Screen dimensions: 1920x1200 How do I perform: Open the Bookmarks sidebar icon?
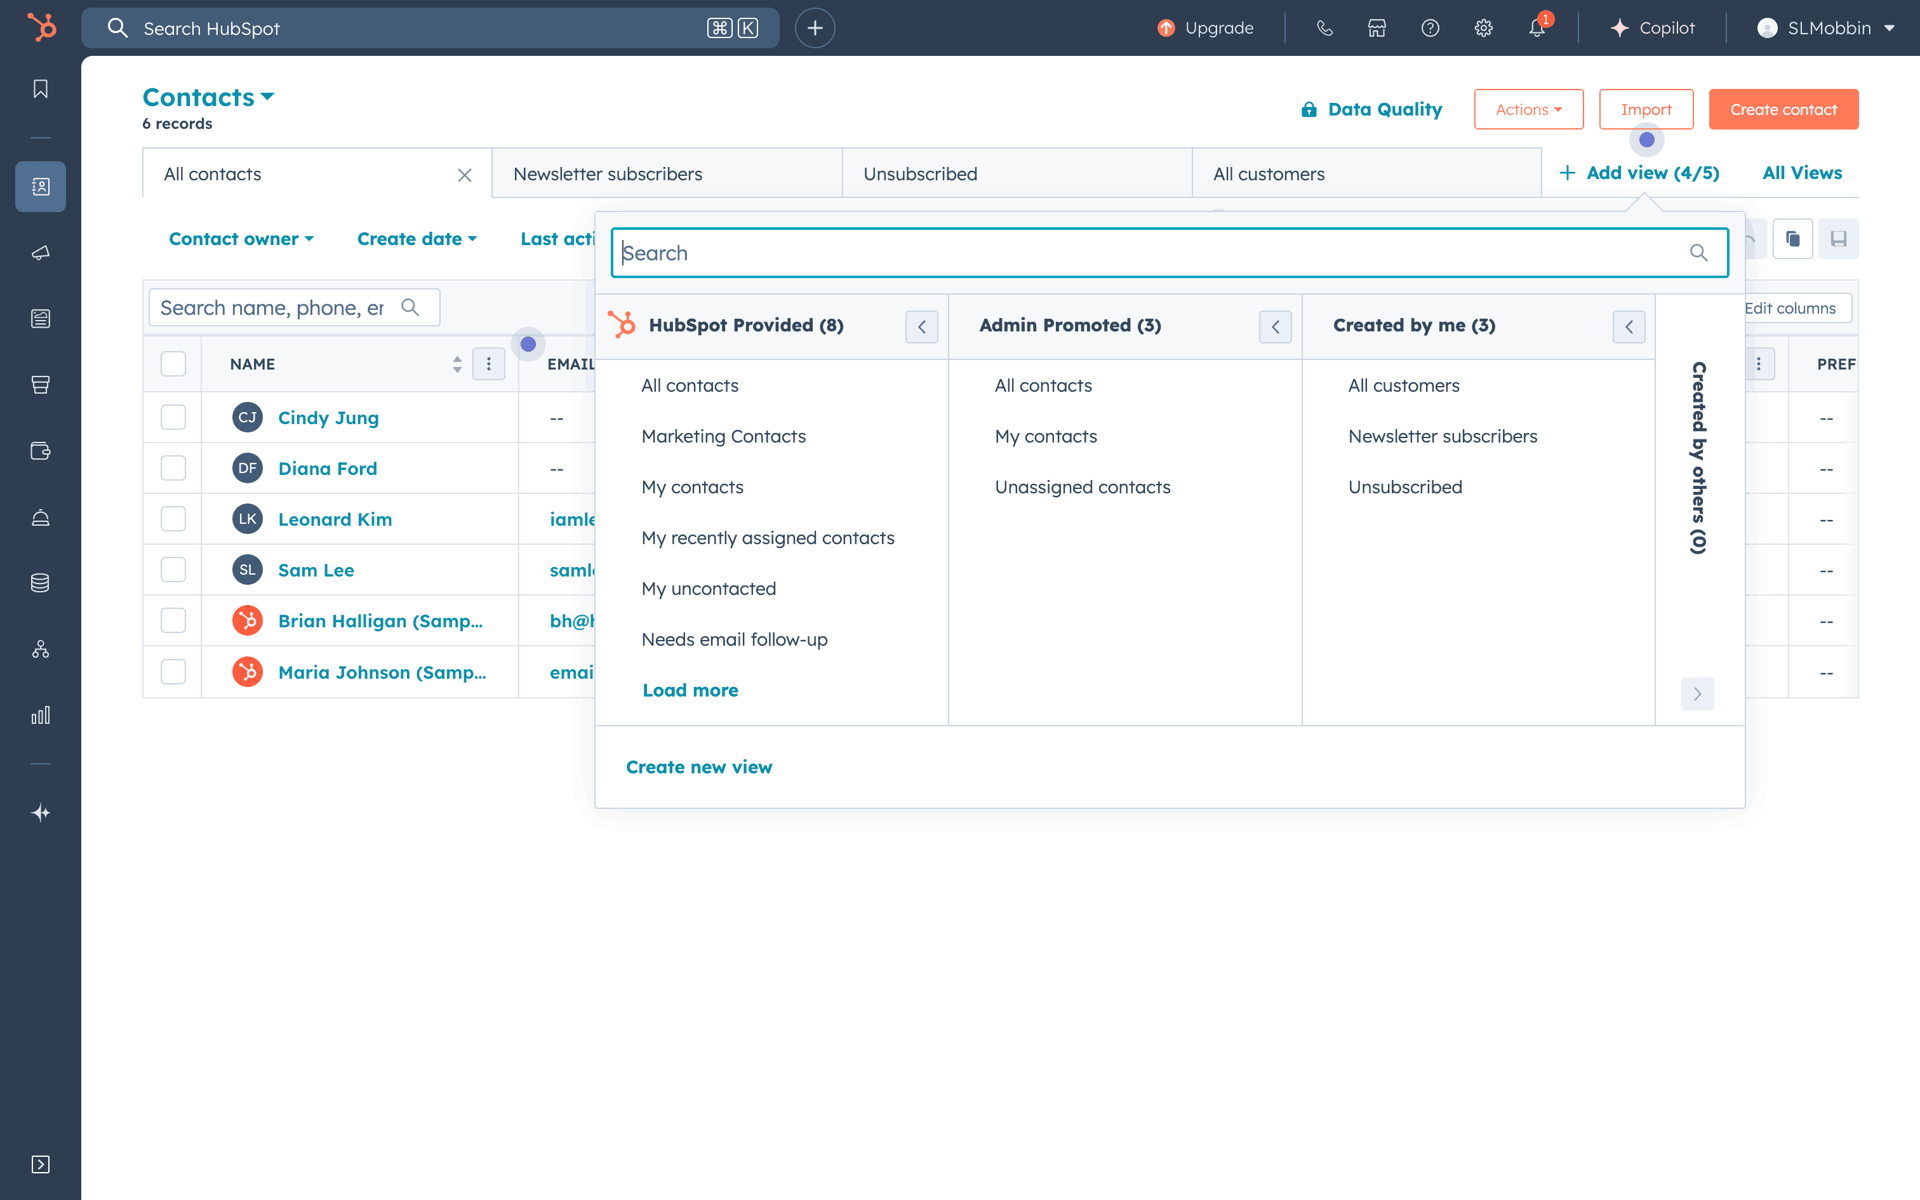click(40, 89)
